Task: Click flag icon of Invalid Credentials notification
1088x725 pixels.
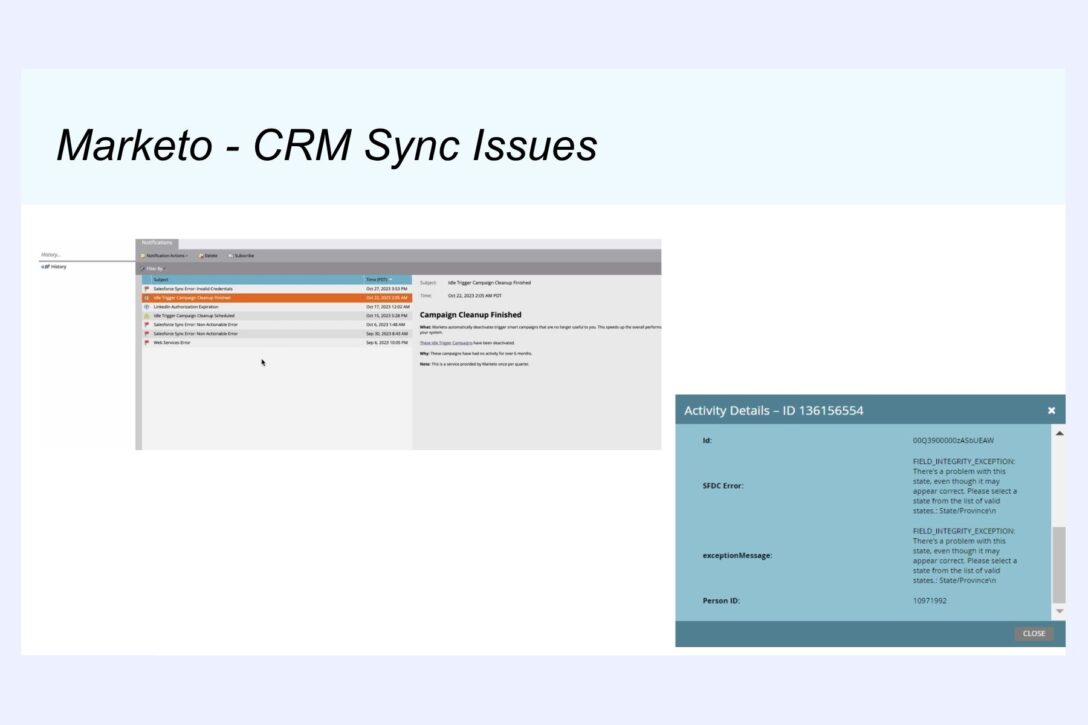Action: point(146,289)
